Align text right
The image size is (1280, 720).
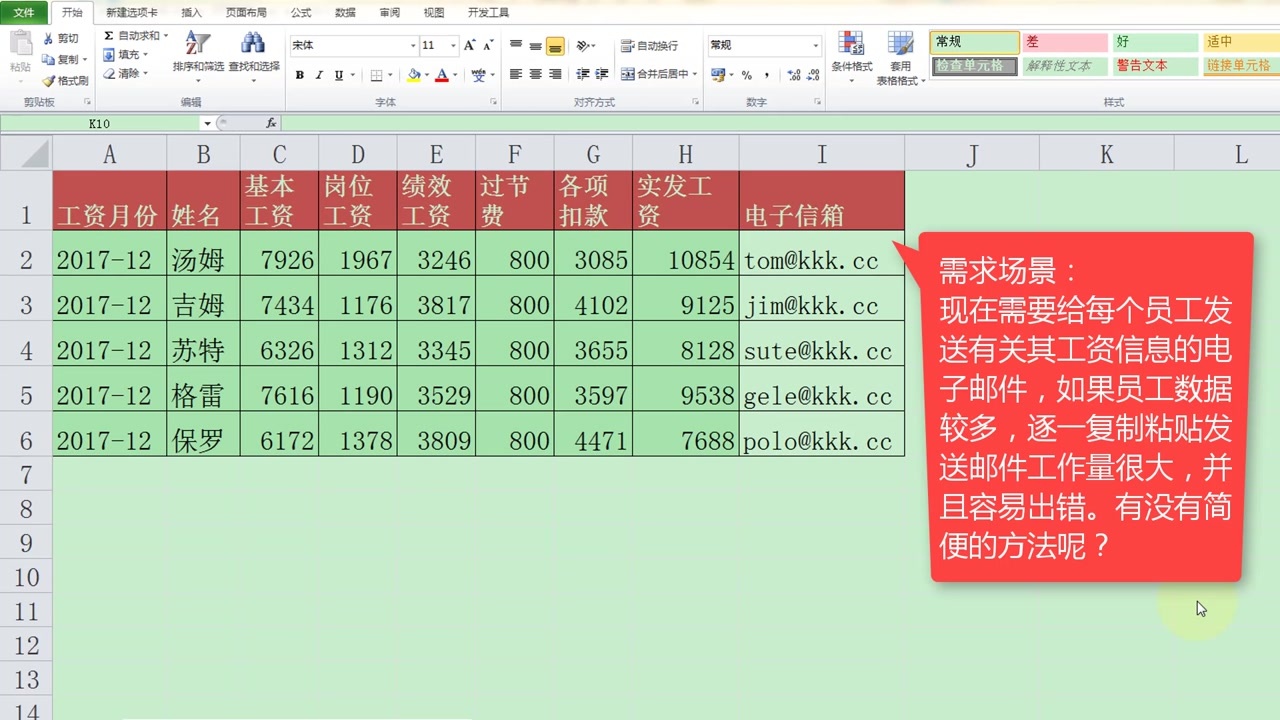click(555, 74)
